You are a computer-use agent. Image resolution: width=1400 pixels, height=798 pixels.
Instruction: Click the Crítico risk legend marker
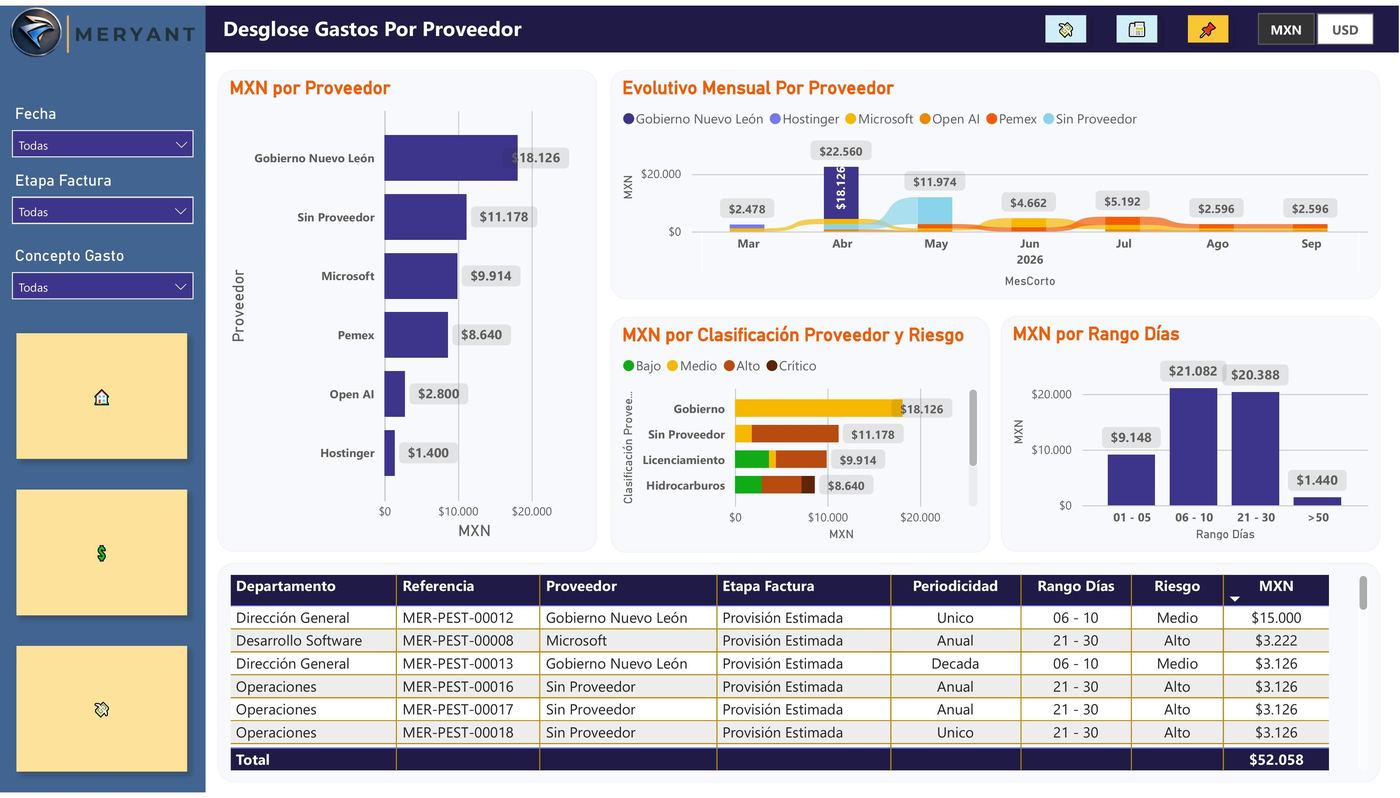pos(772,366)
